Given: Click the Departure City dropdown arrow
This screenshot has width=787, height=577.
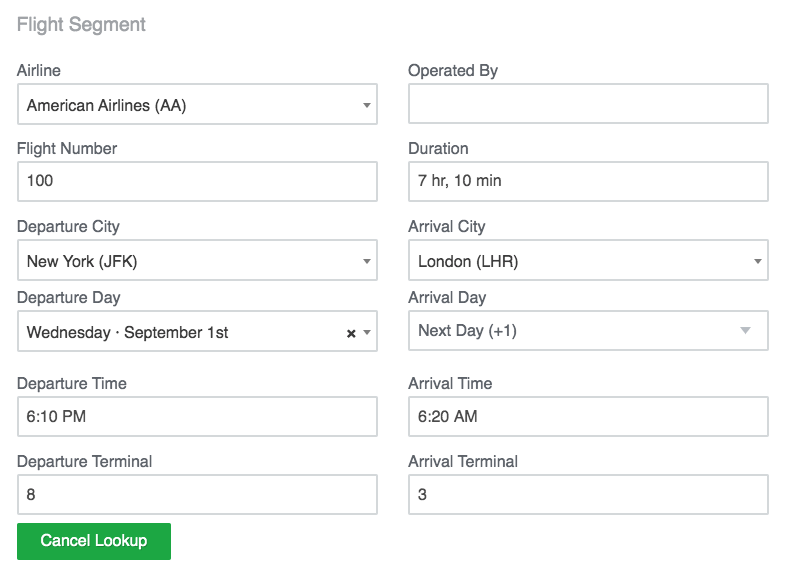Looking at the screenshot, I should pyautogui.click(x=366, y=262).
